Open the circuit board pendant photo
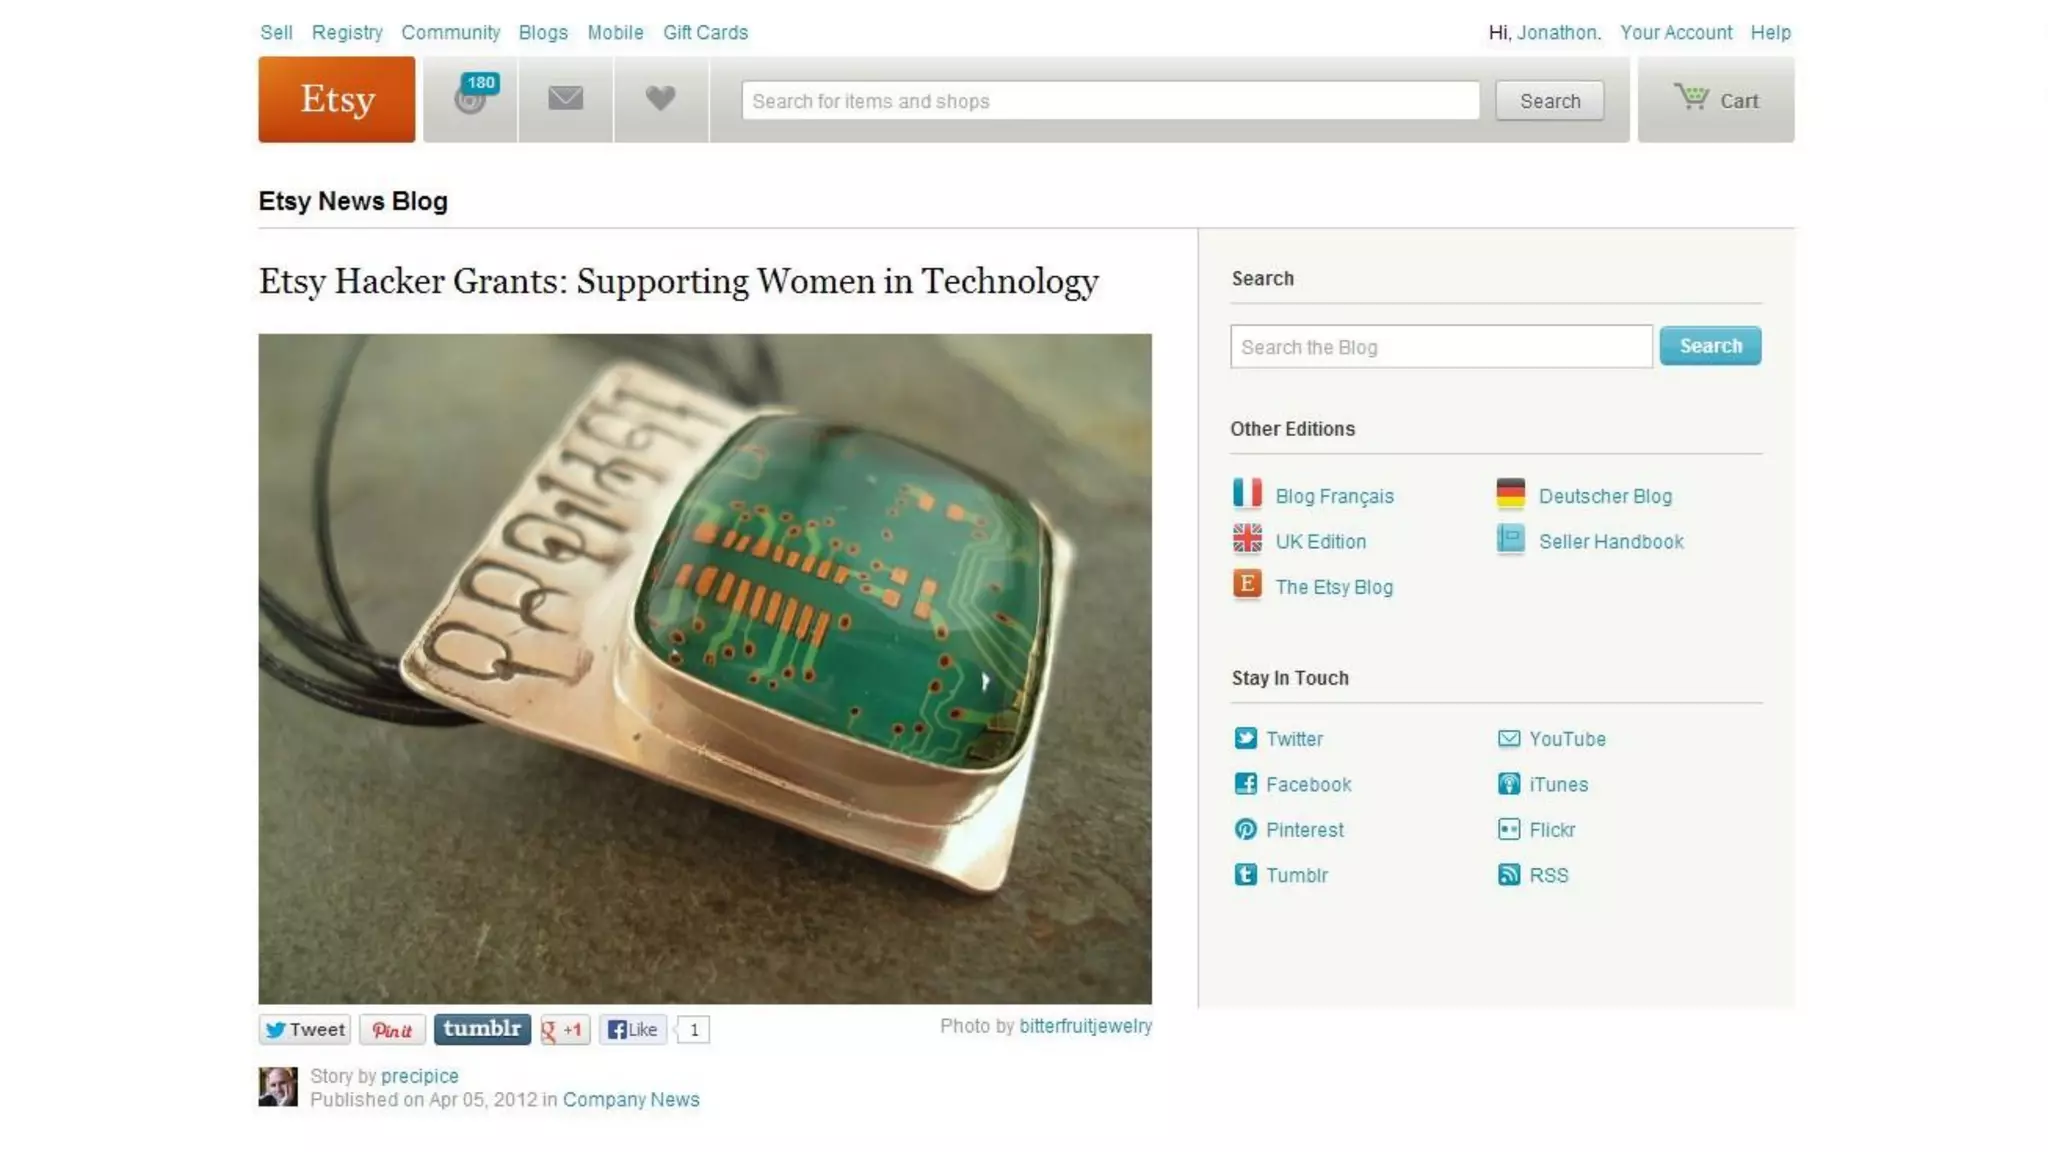Viewport: 2048px width, 1152px height. pyautogui.click(x=705, y=669)
